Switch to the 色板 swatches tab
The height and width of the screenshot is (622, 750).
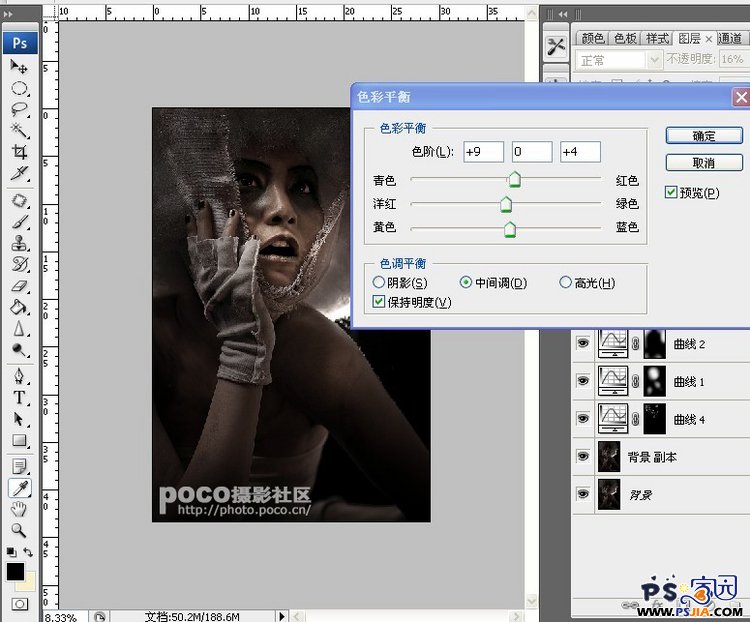[625, 38]
